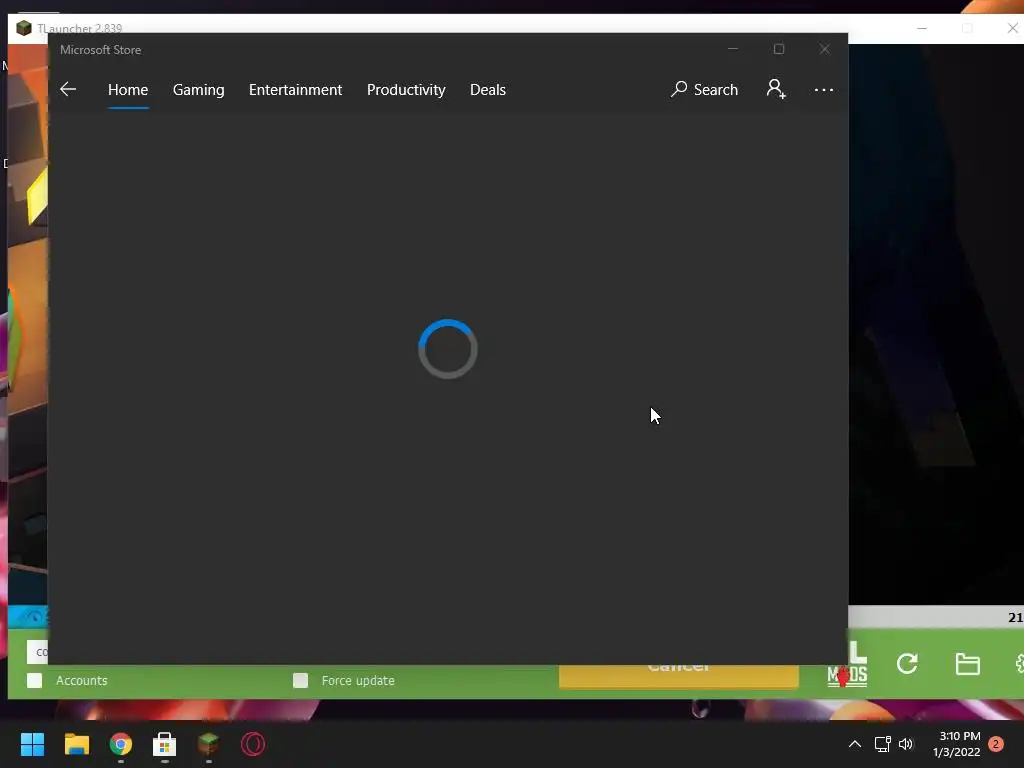This screenshot has height=768, width=1024.
Task: Click Microsoft Store taskbar icon
Action: 165,744
